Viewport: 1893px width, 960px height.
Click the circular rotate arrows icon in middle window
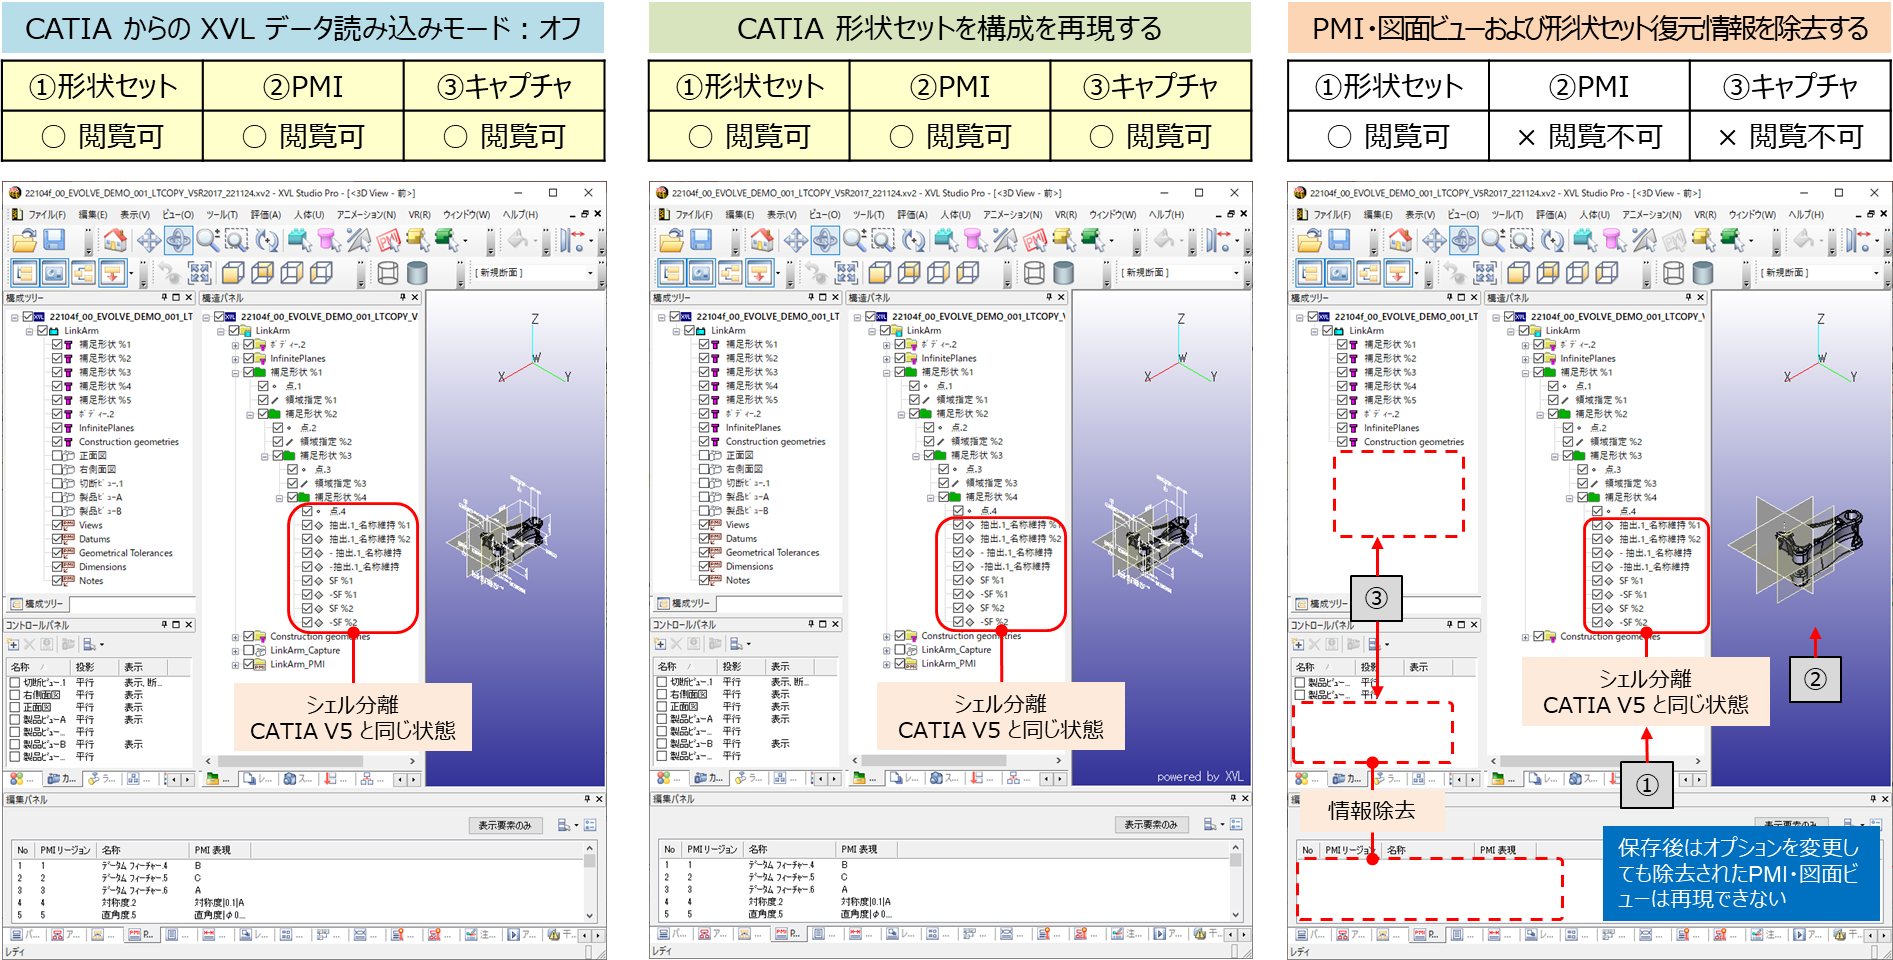coord(913,240)
